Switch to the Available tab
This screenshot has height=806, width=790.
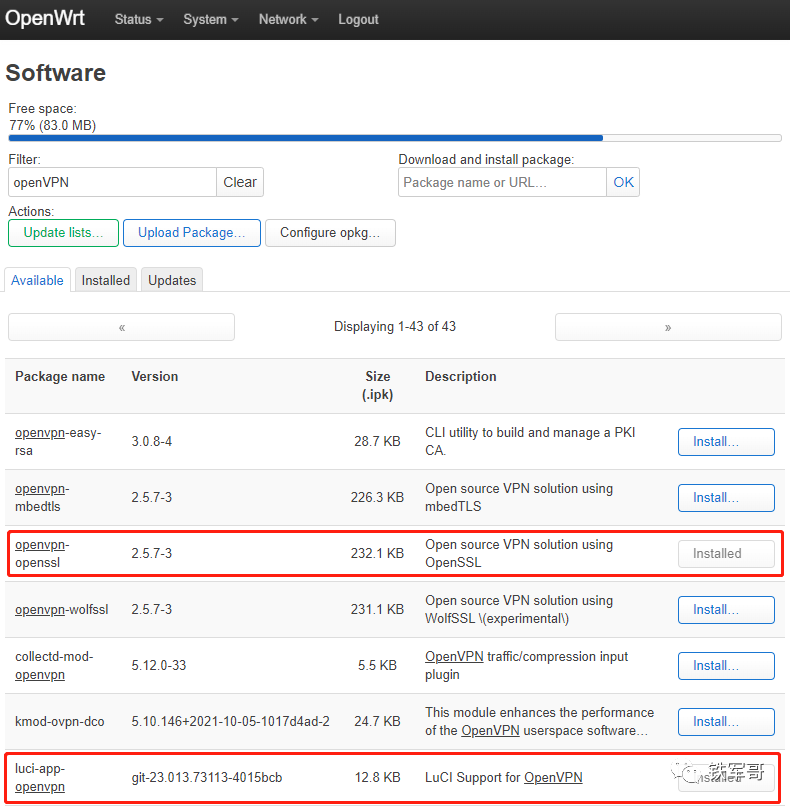point(37,280)
